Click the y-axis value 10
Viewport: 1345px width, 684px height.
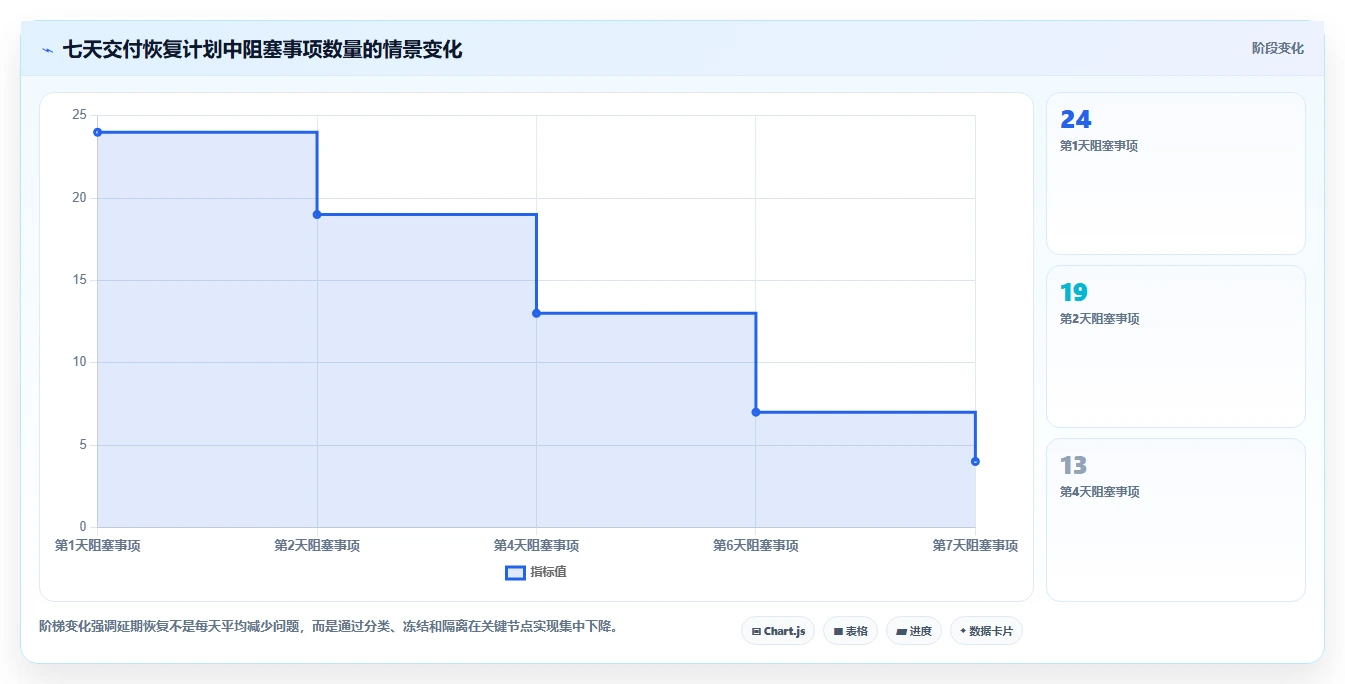80,362
